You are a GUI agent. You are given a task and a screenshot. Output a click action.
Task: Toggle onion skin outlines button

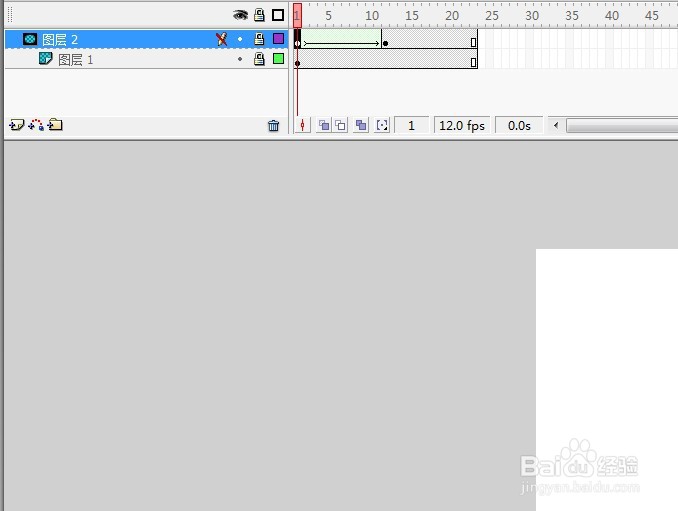(x=341, y=126)
